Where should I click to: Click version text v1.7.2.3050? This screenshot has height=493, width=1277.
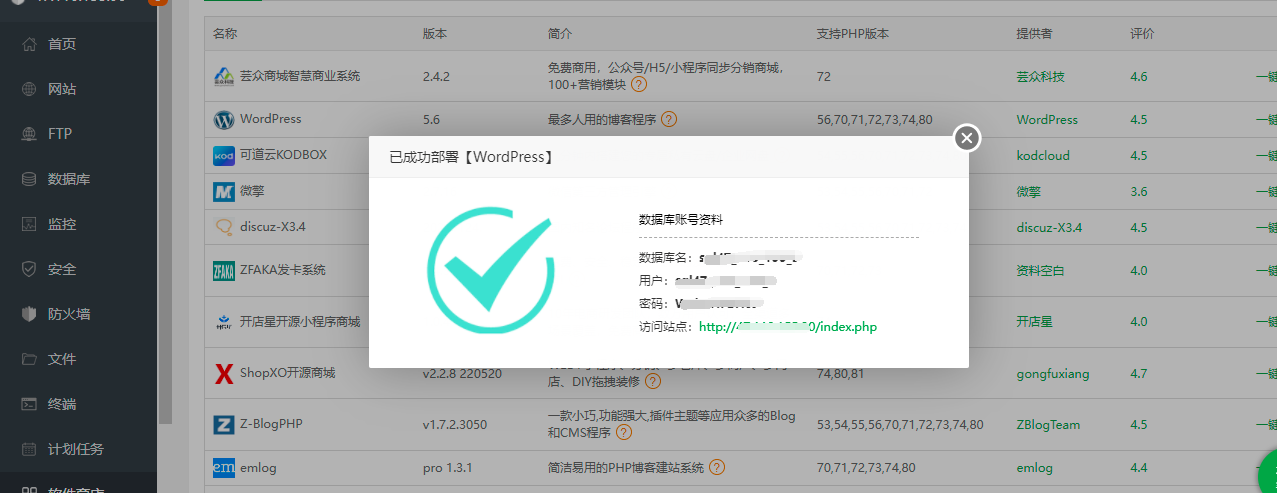tap(455, 424)
